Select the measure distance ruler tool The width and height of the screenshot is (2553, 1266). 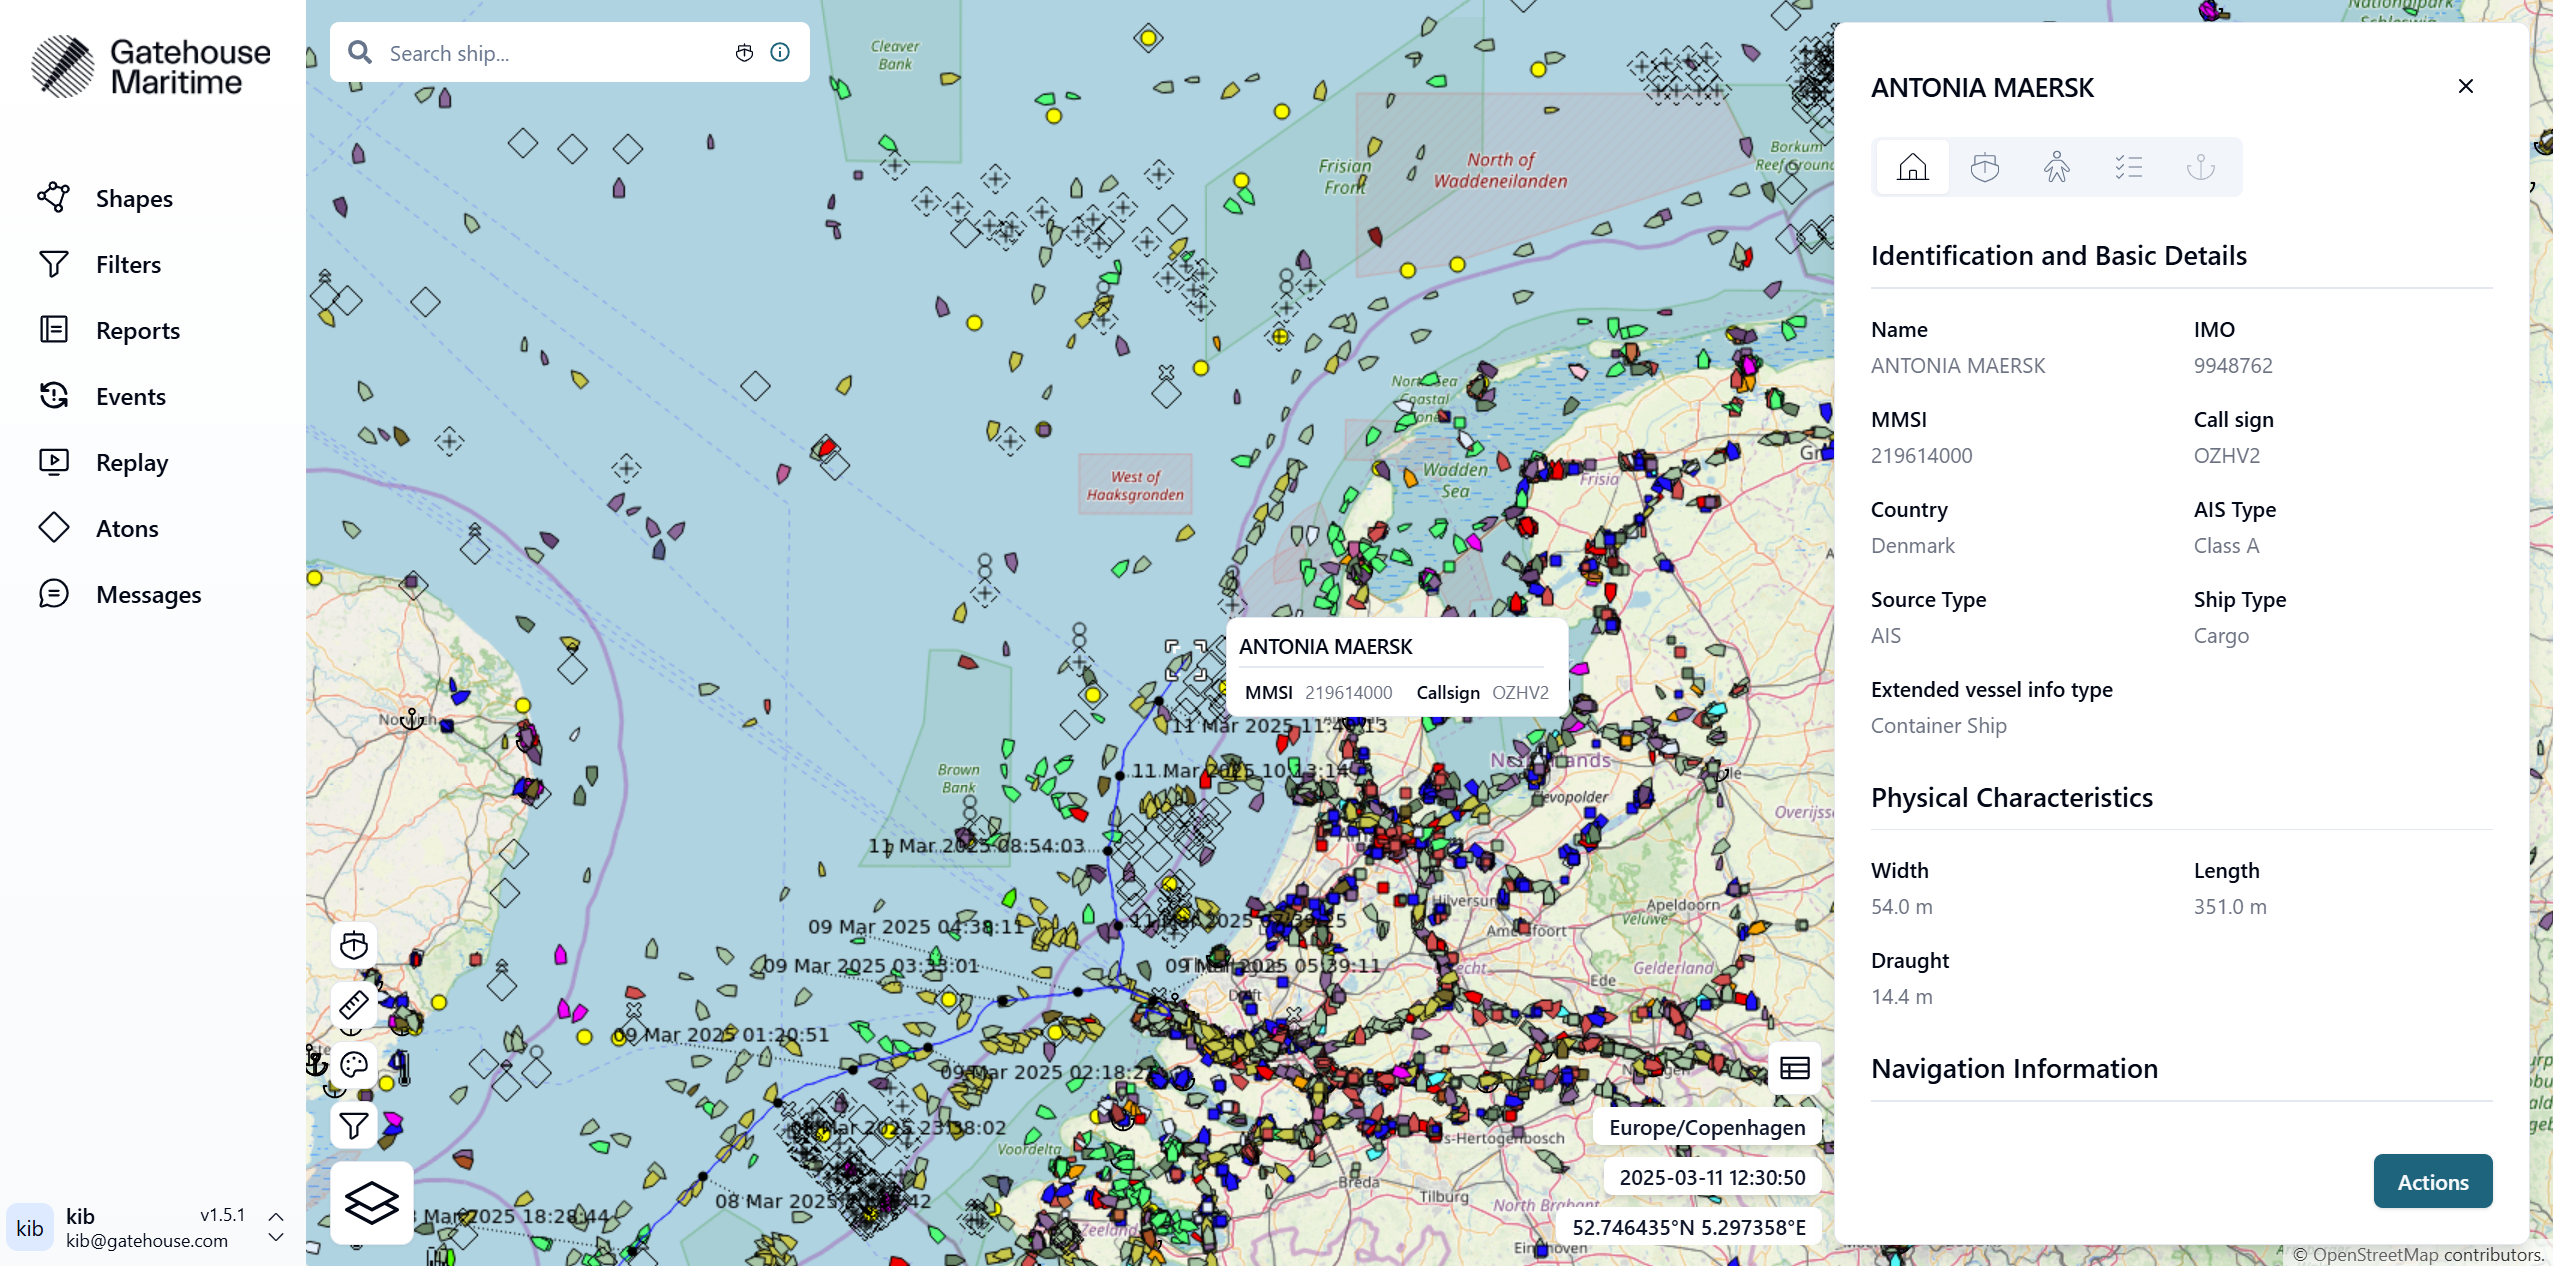click(x=354, y=1004)
